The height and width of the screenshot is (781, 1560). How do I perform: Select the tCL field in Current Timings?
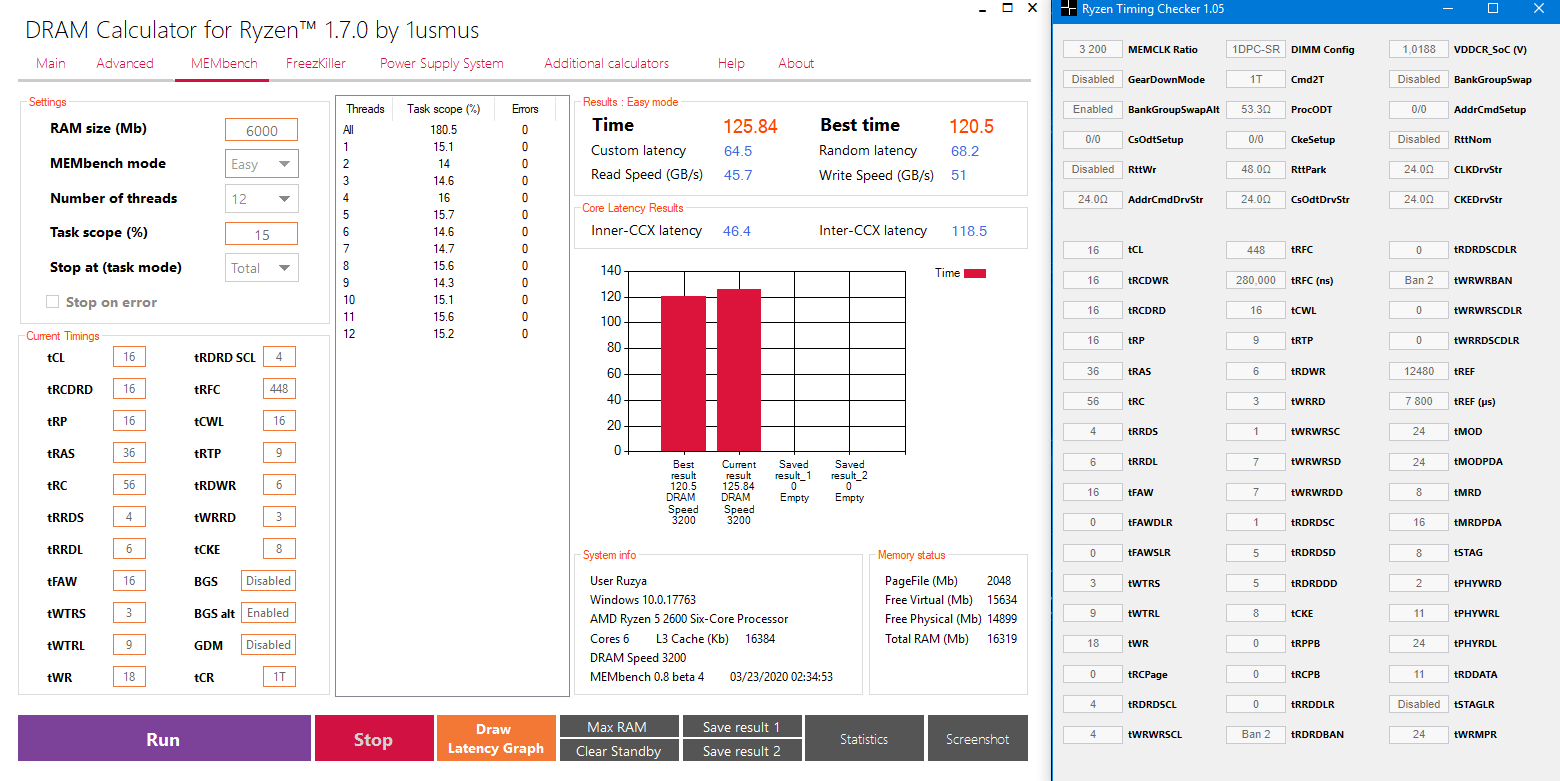(x=129, y=357)
